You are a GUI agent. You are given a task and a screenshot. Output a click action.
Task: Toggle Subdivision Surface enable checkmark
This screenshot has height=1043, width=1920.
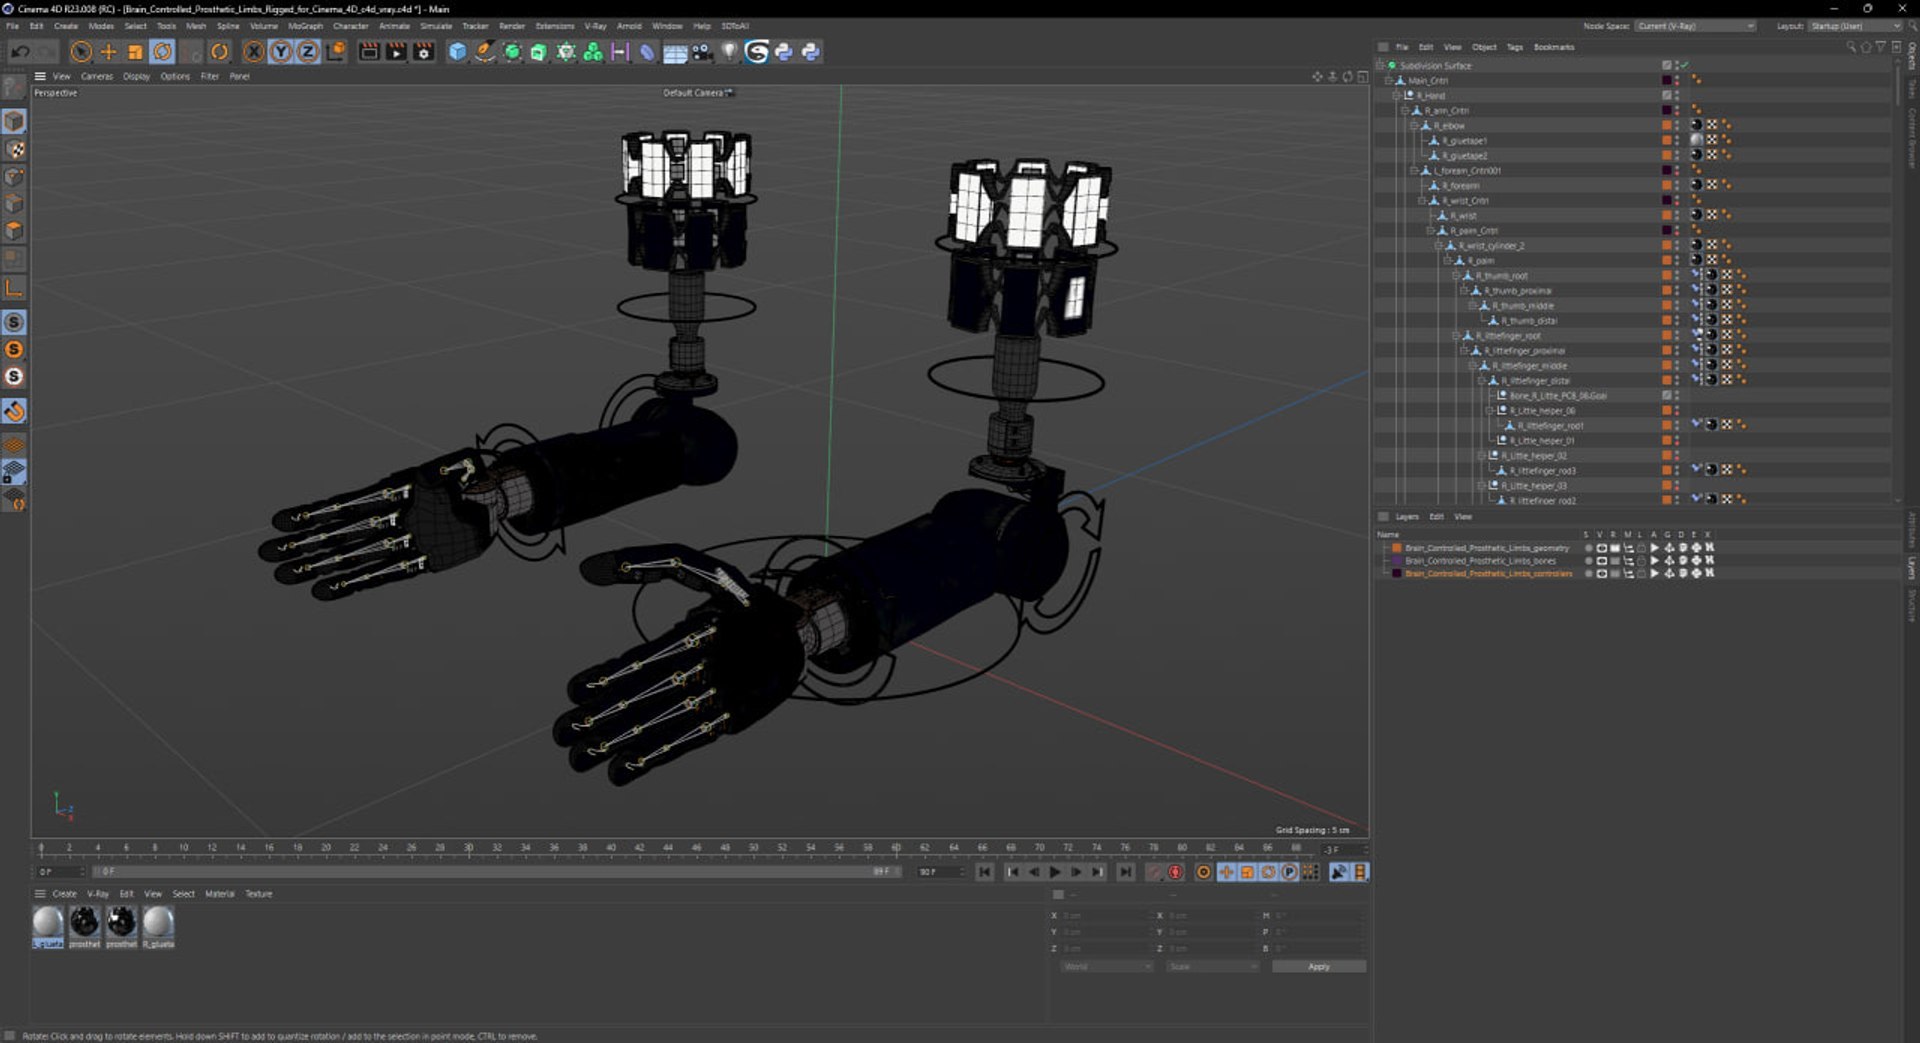1685,66
